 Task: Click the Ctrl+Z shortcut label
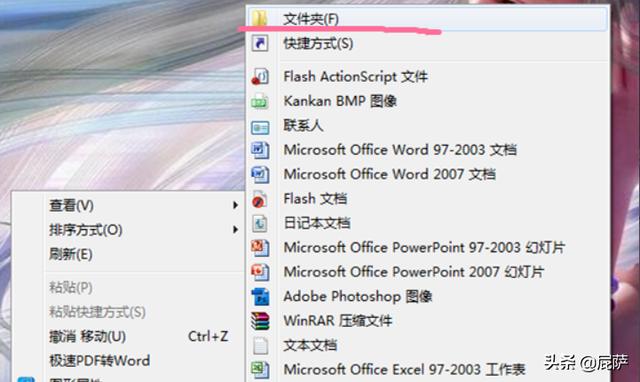[x=208, y=337]
